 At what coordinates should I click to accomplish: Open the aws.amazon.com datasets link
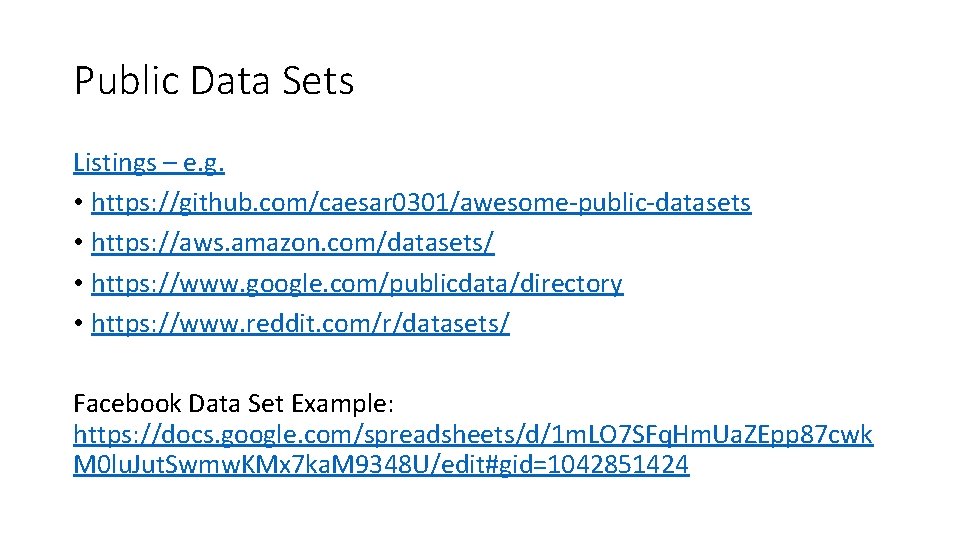(292, 243)
